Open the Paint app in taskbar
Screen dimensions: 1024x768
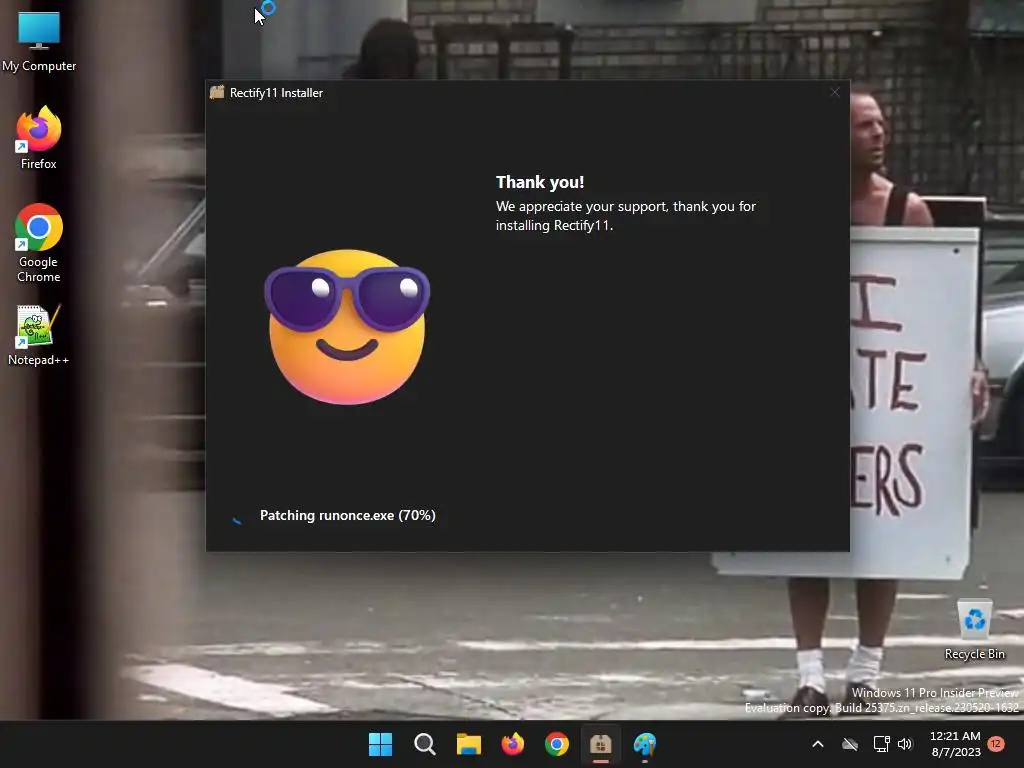tap(645, 744)
